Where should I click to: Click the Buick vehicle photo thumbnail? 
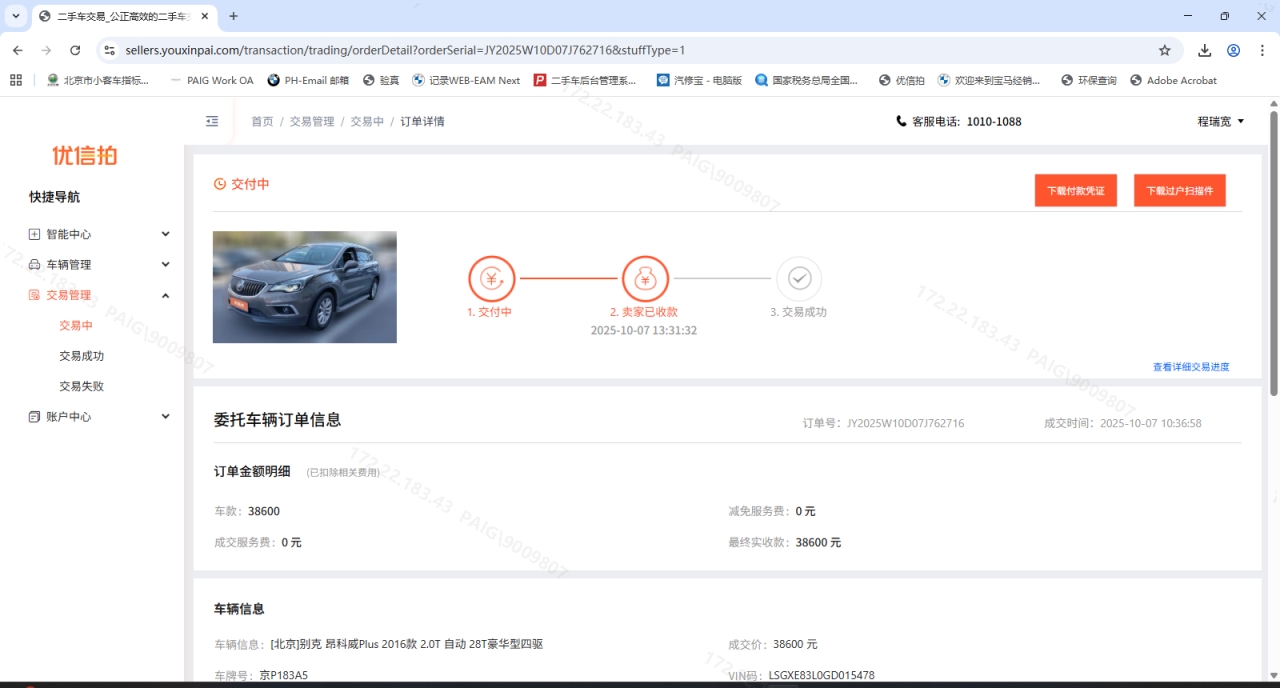(304, 287)
